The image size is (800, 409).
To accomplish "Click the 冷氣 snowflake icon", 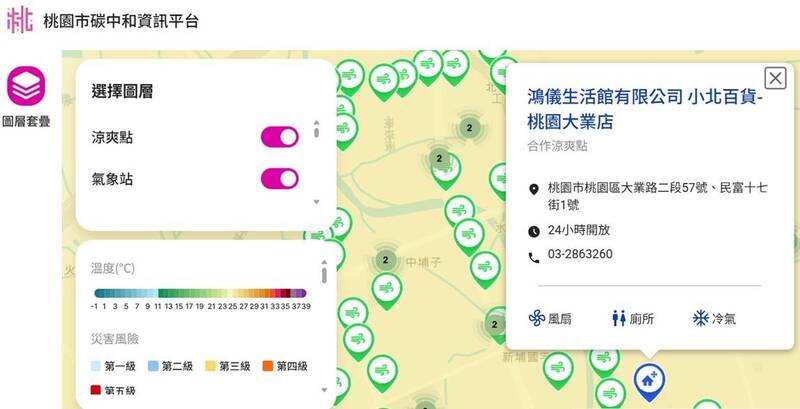I will pyautogui.click(x=701, y=319).
